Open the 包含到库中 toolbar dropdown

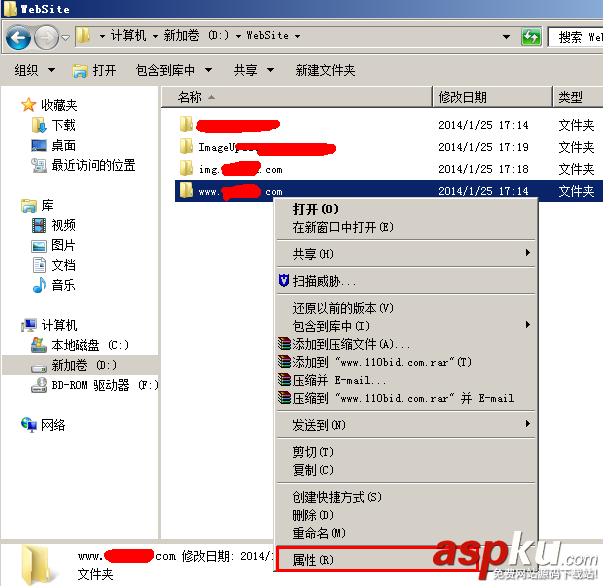174,70
